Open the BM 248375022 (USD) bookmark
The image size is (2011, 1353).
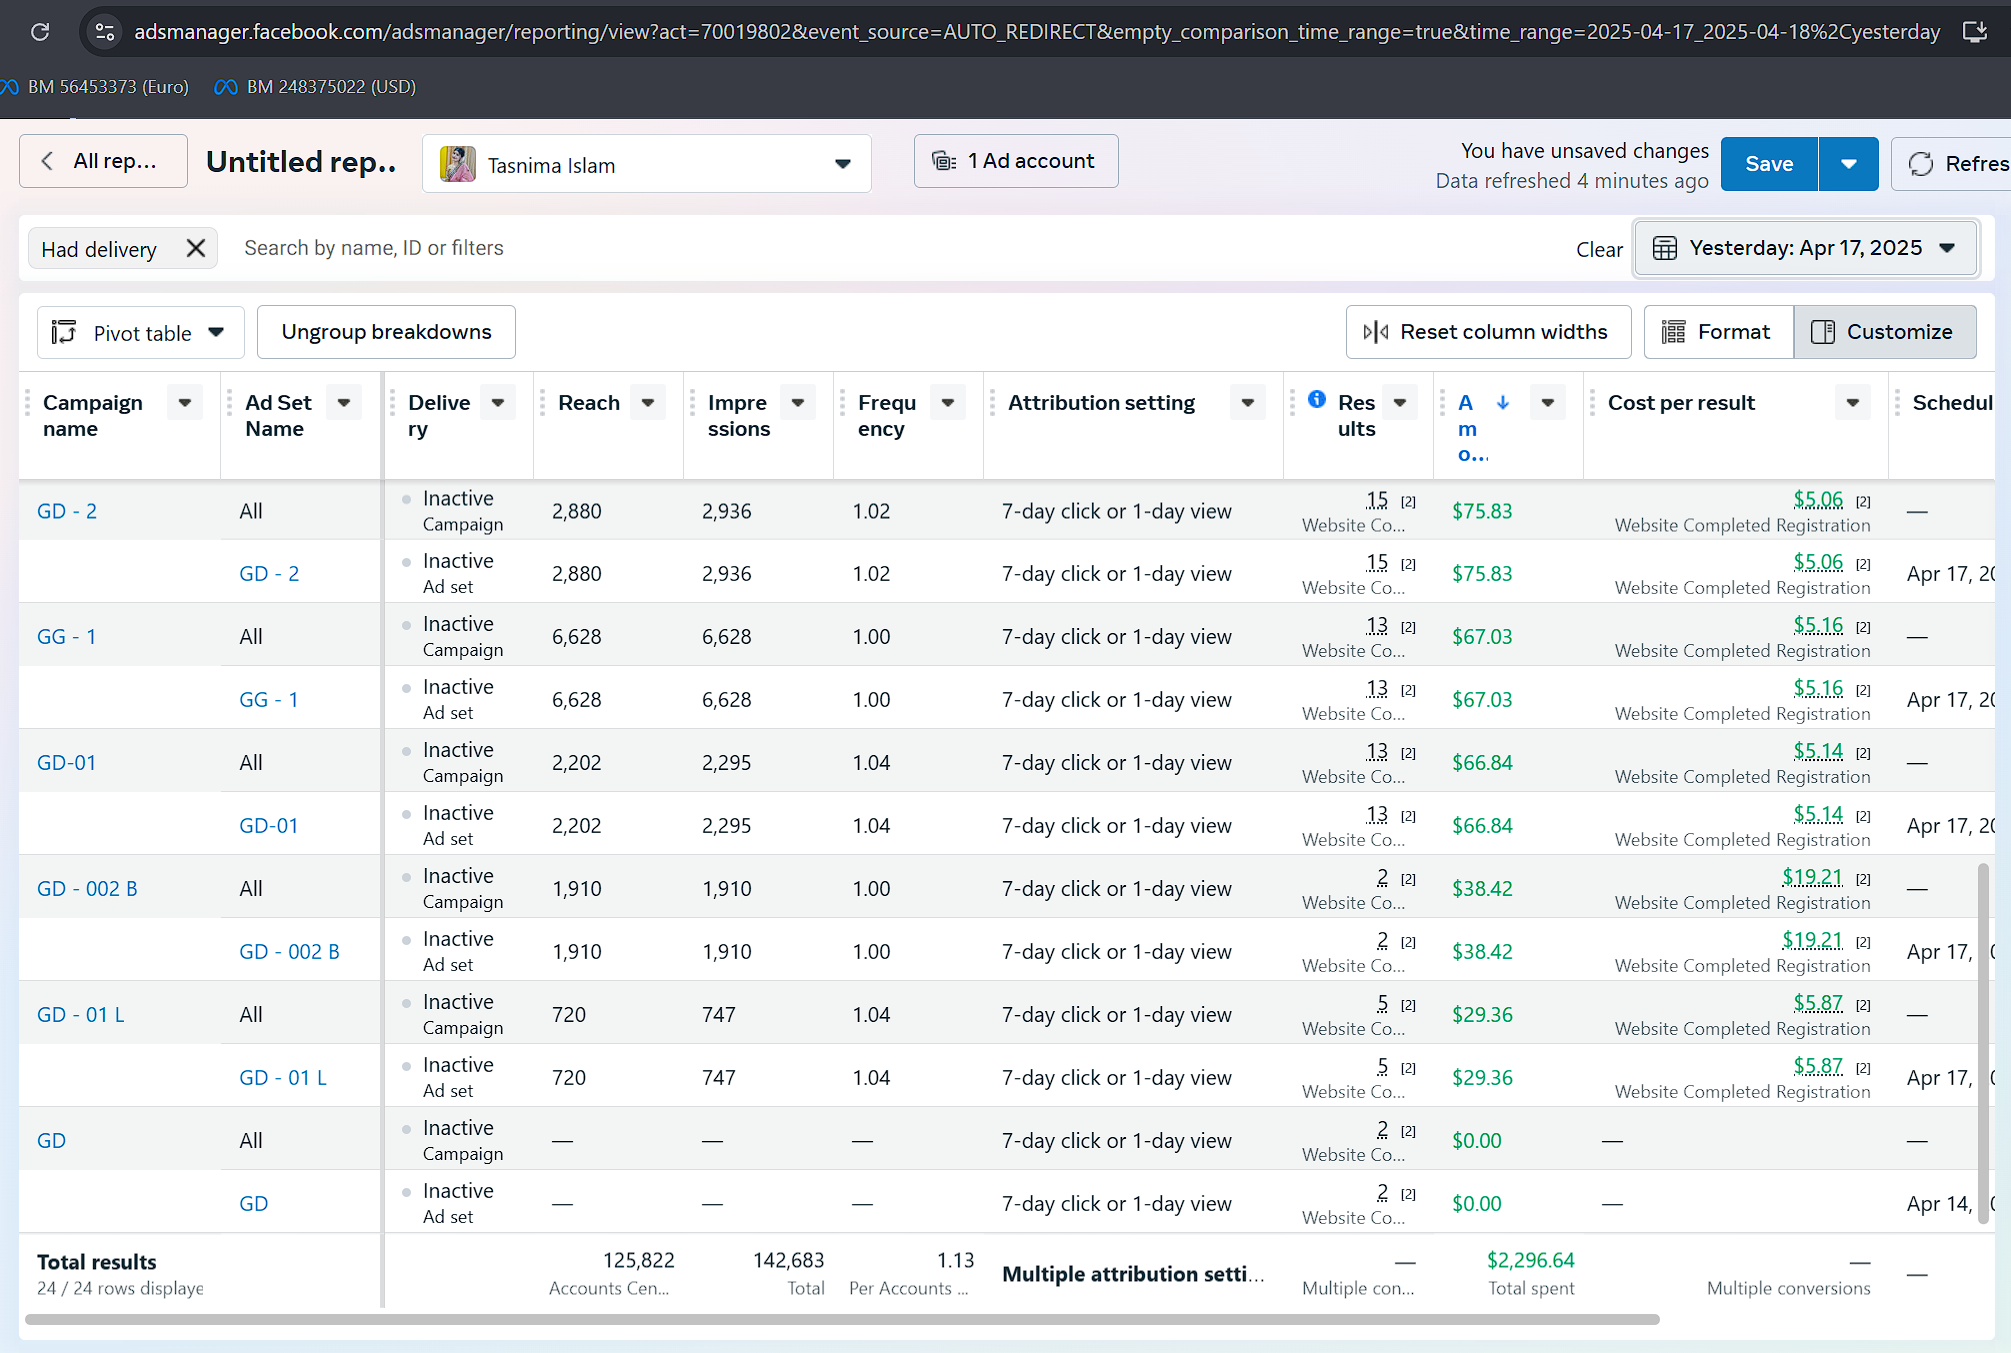click(x=316, y=87)
